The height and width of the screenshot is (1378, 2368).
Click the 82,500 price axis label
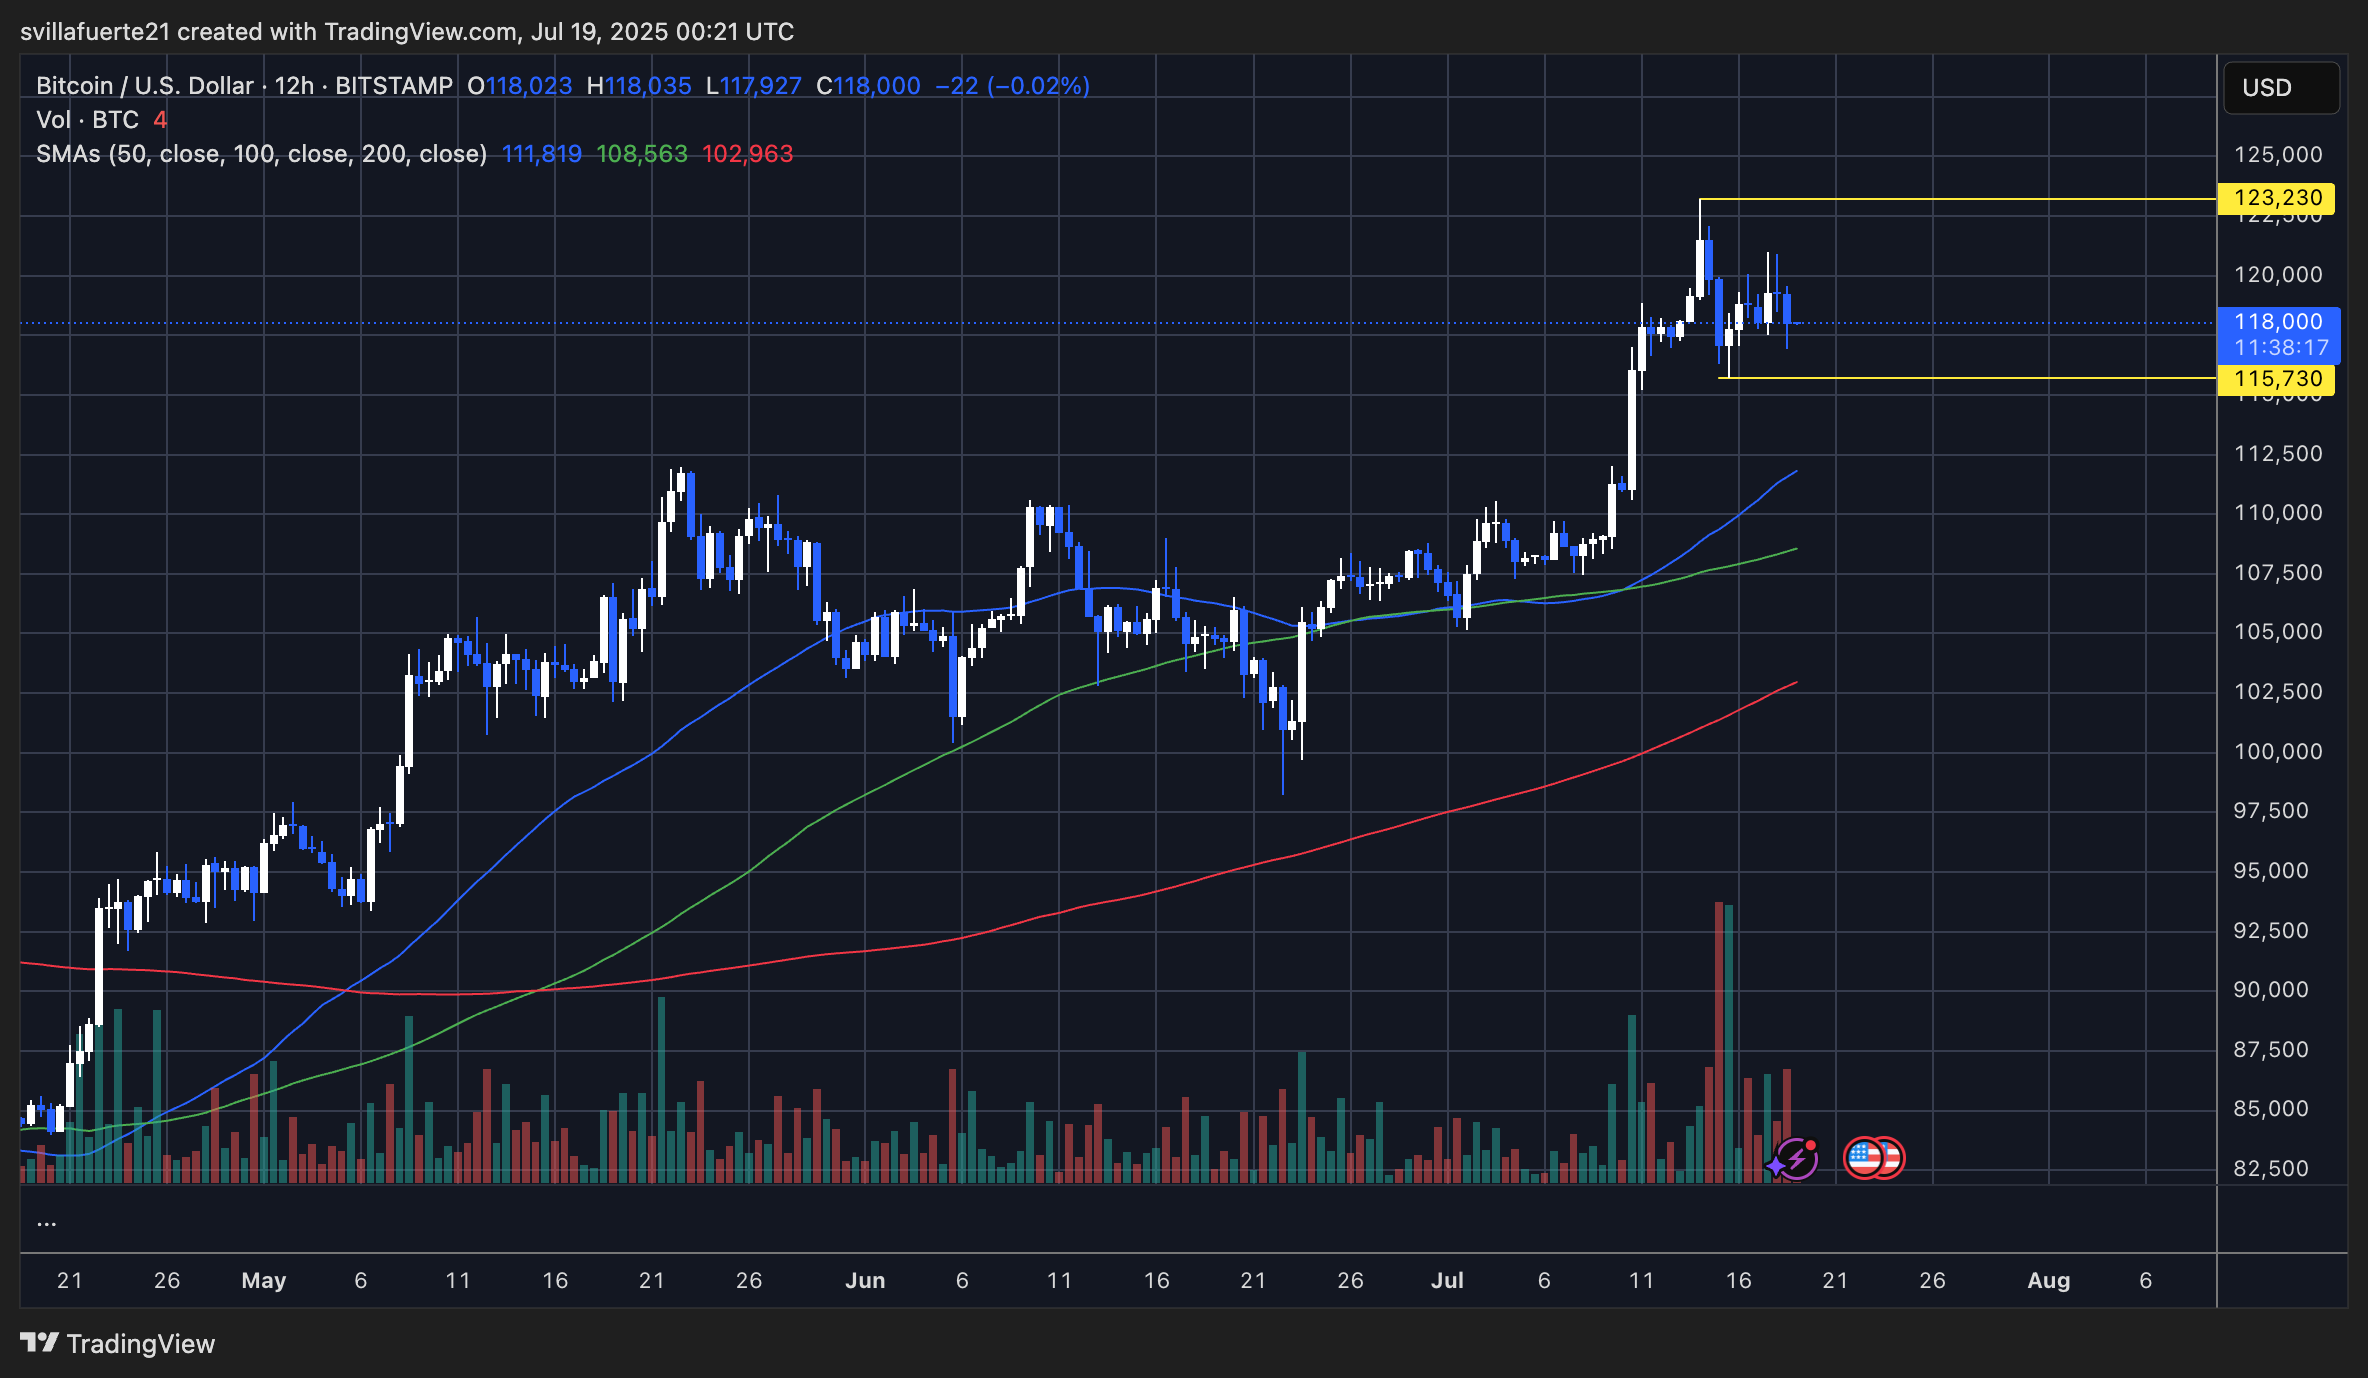point(2271,1168)
